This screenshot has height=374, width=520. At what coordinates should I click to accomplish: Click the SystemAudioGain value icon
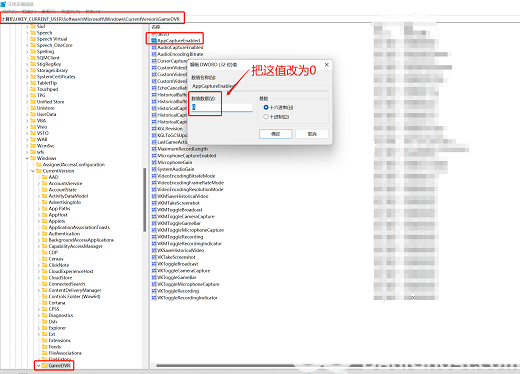coord(154,169)
